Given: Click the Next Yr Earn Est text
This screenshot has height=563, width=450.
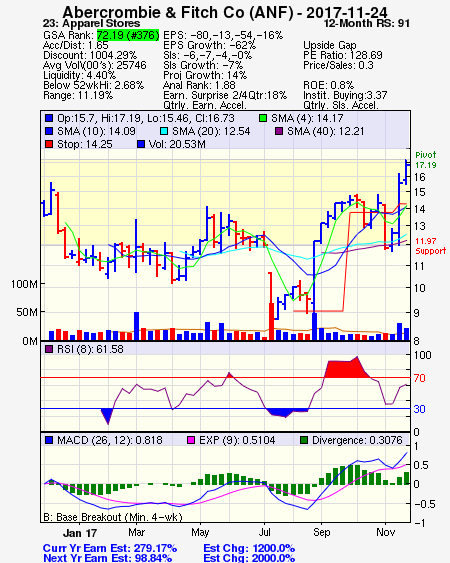Looking at the screenshot, I should (x=107, y=558).
